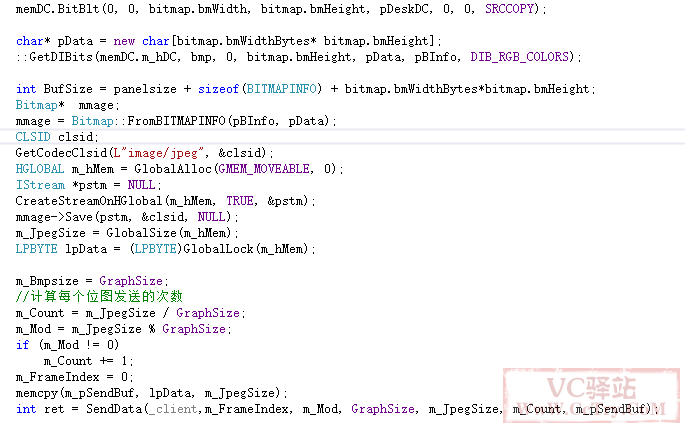685x428 pixels.
Task: Click the 'mmage->Save' call line
Action: pyautogui.click(x=127, y=217)
